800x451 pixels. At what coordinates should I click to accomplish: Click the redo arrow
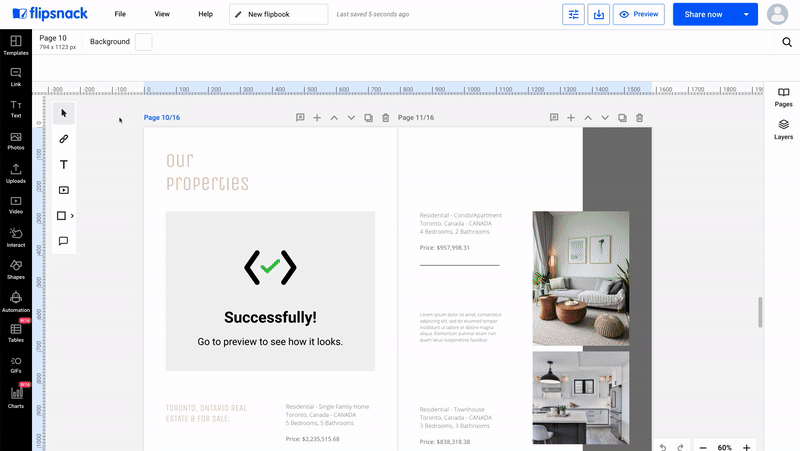(x=680, y=447)
